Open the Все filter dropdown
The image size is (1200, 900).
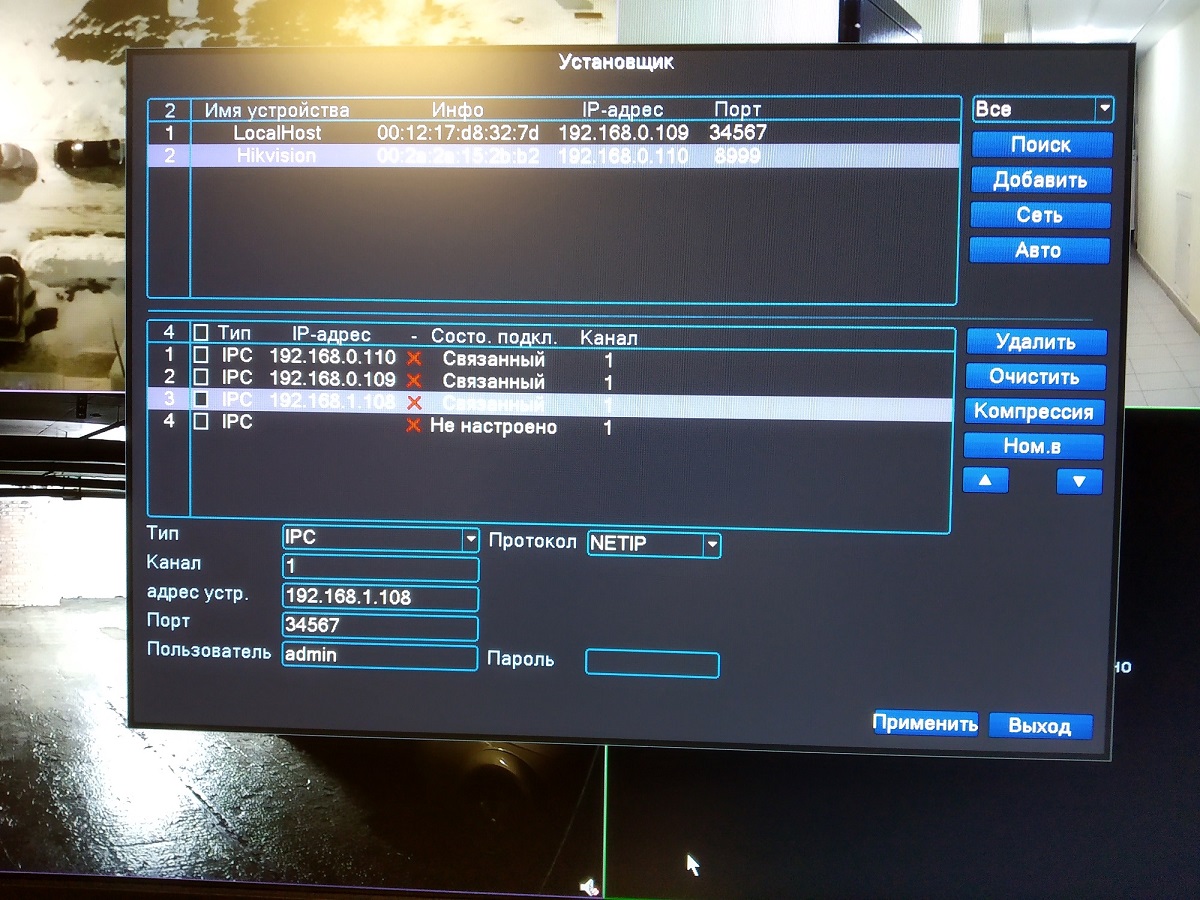click(x=1104, y=109)
